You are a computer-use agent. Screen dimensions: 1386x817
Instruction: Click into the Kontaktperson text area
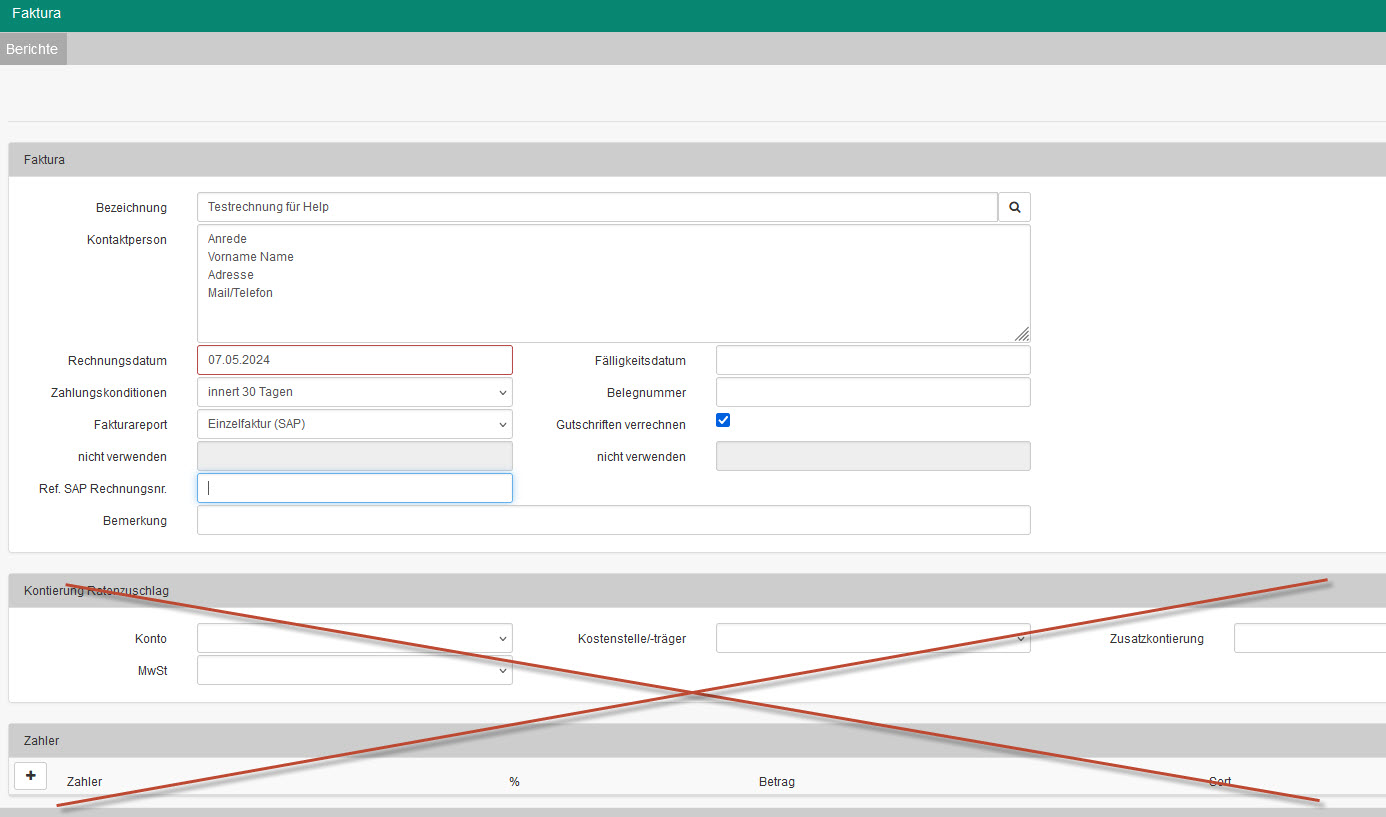[614, 284]
